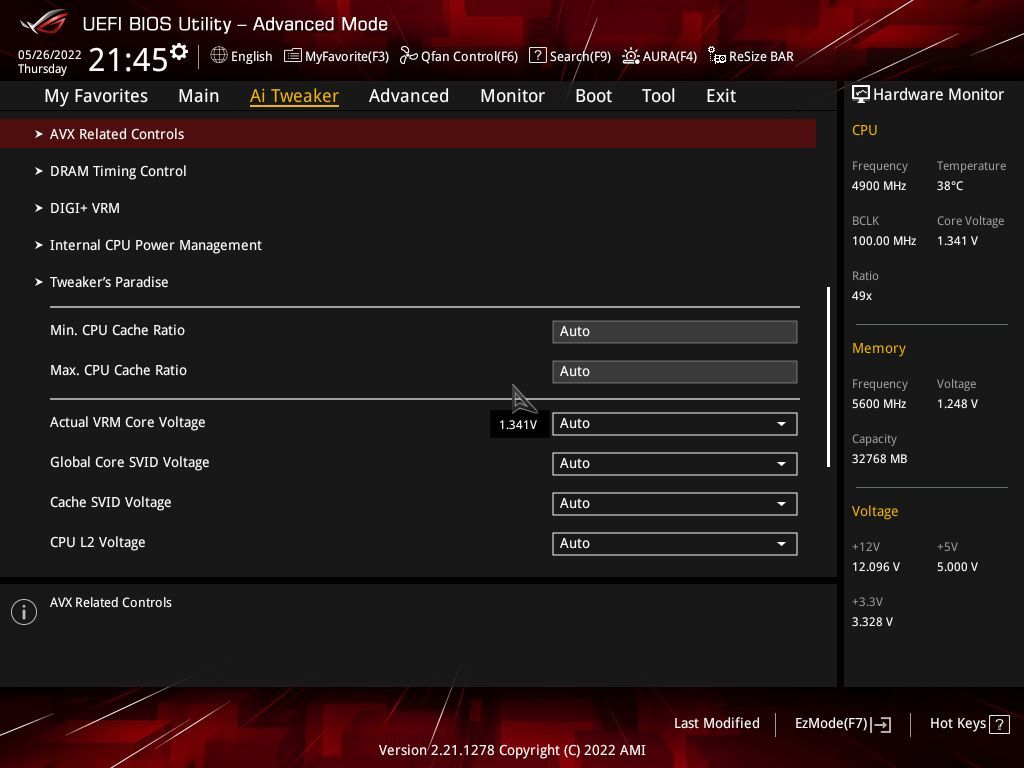Launch Qfan Control(F6) label
This screenshot has width=1024, height=768.
[x=470, y=57]
